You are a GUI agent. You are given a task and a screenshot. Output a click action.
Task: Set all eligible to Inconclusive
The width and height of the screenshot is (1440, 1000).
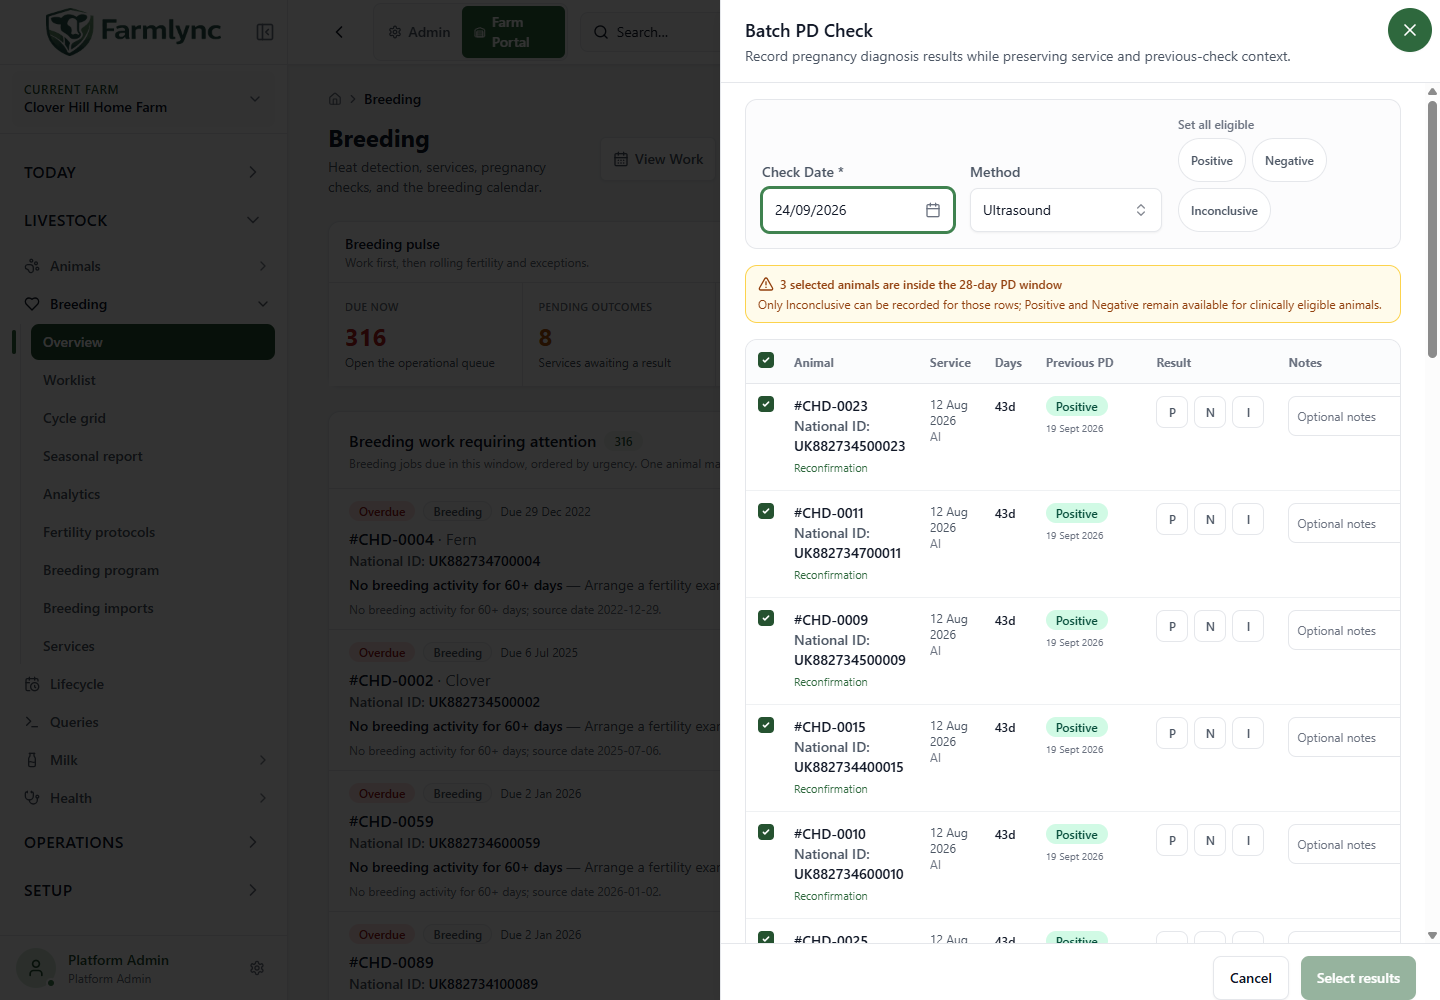tap(1224, 211)
